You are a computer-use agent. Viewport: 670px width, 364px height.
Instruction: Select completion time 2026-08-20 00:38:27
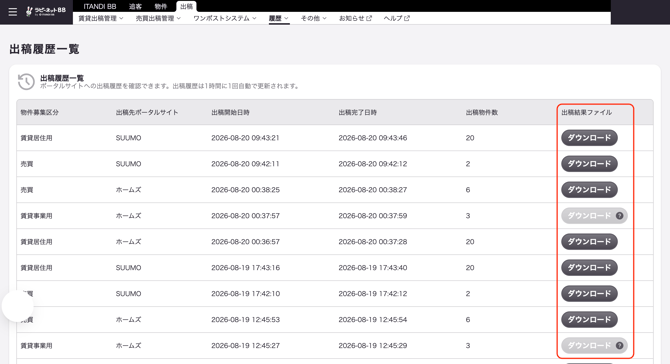coord(373,190)
